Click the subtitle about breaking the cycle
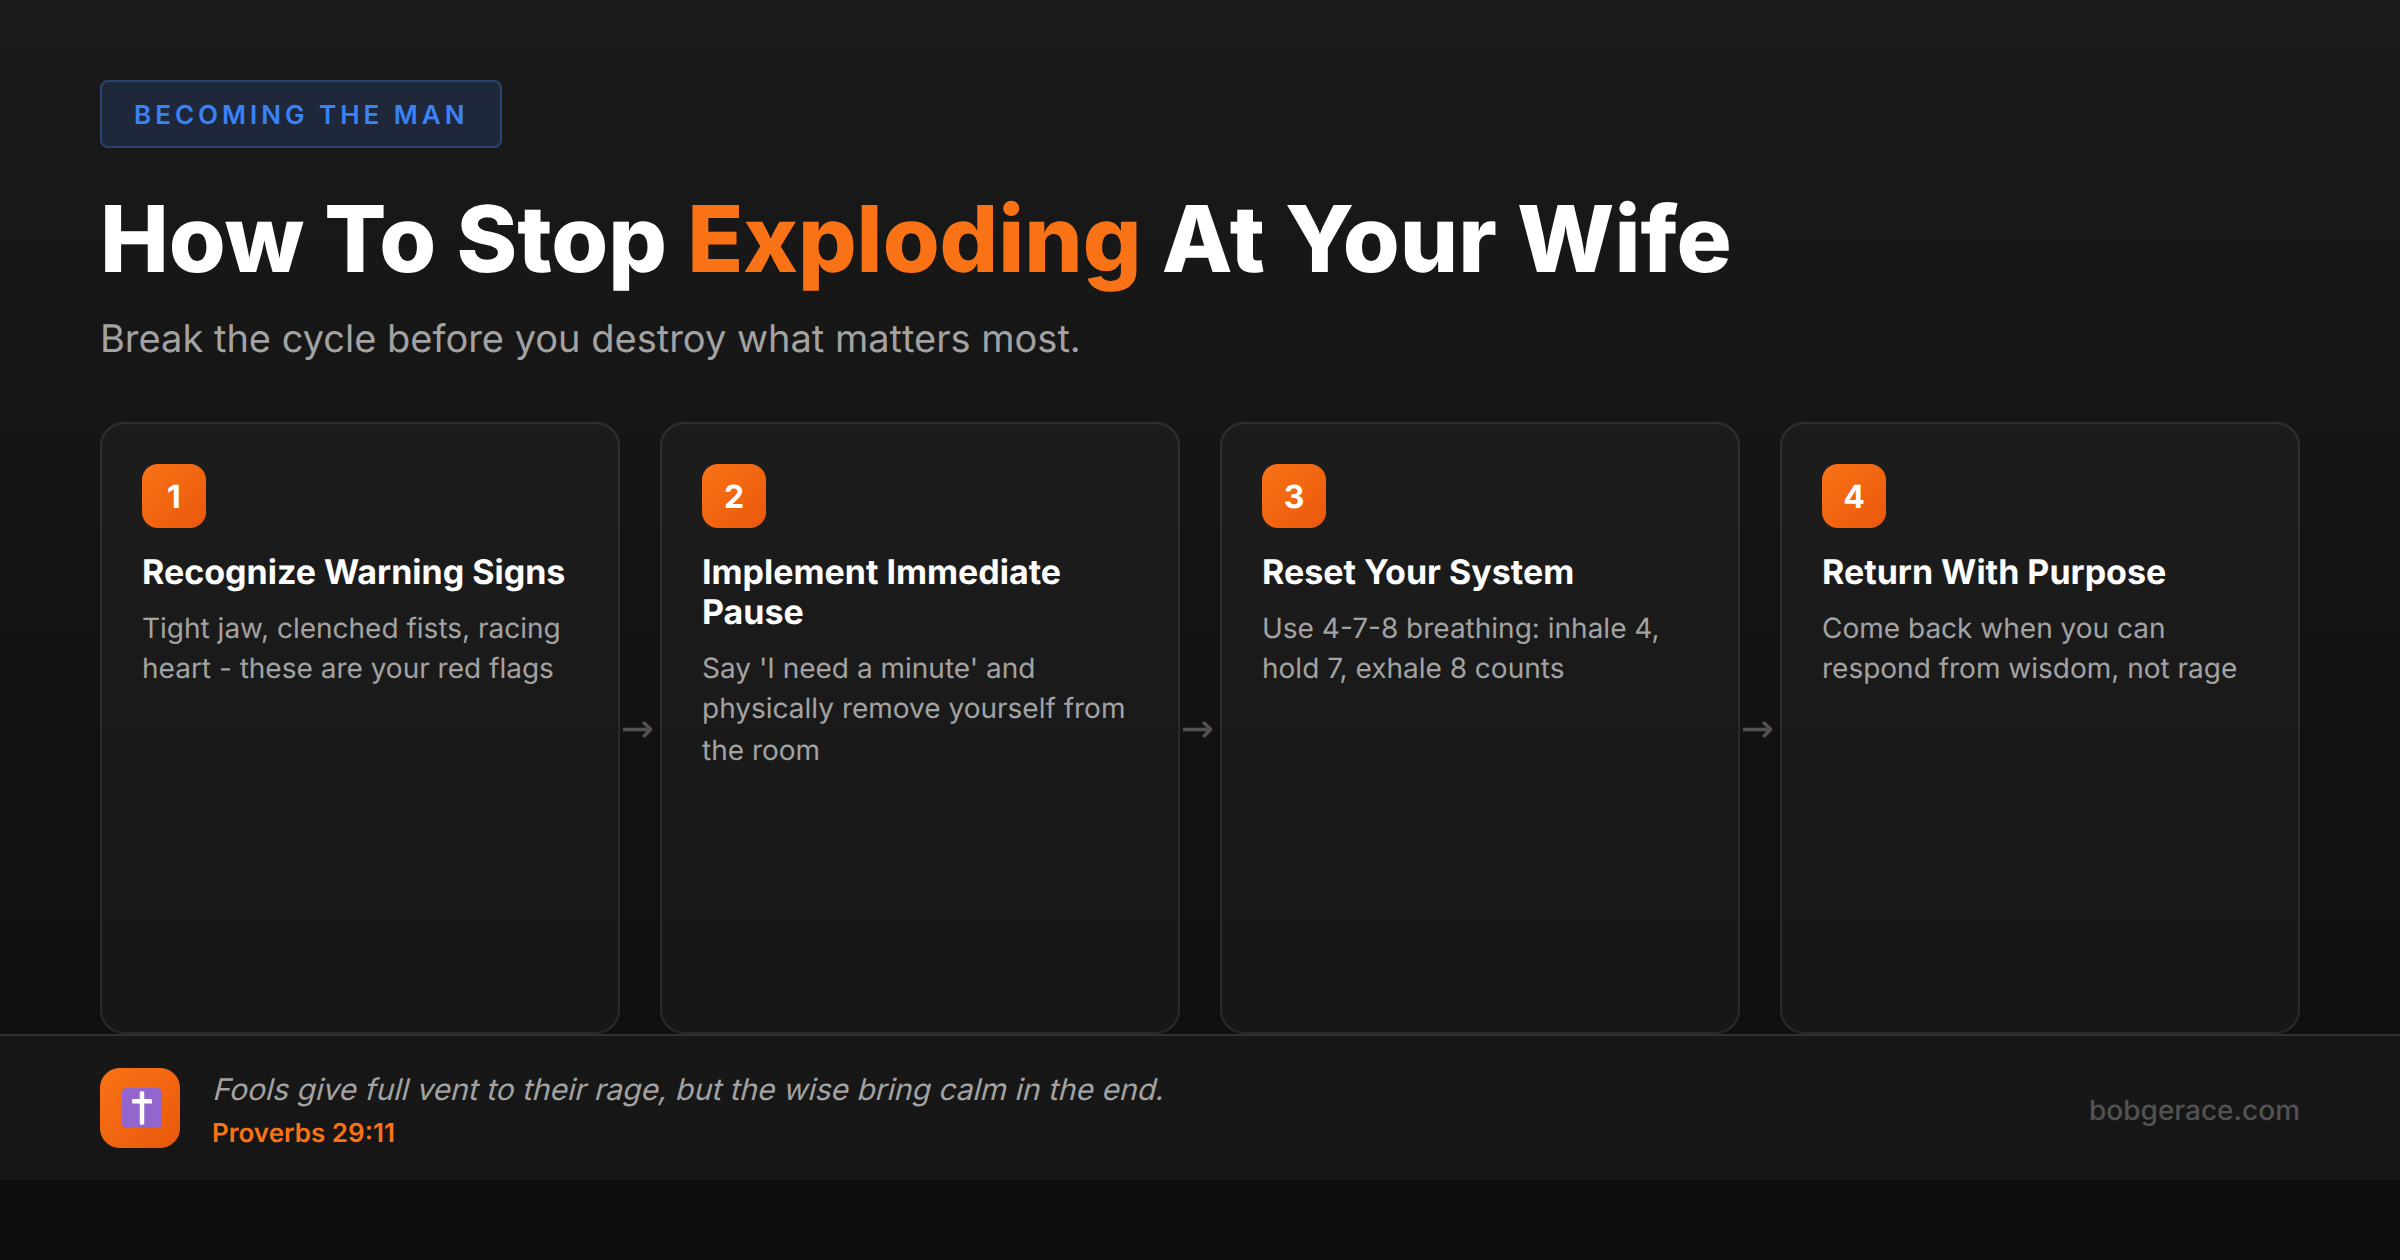 [x=591, y=339]
